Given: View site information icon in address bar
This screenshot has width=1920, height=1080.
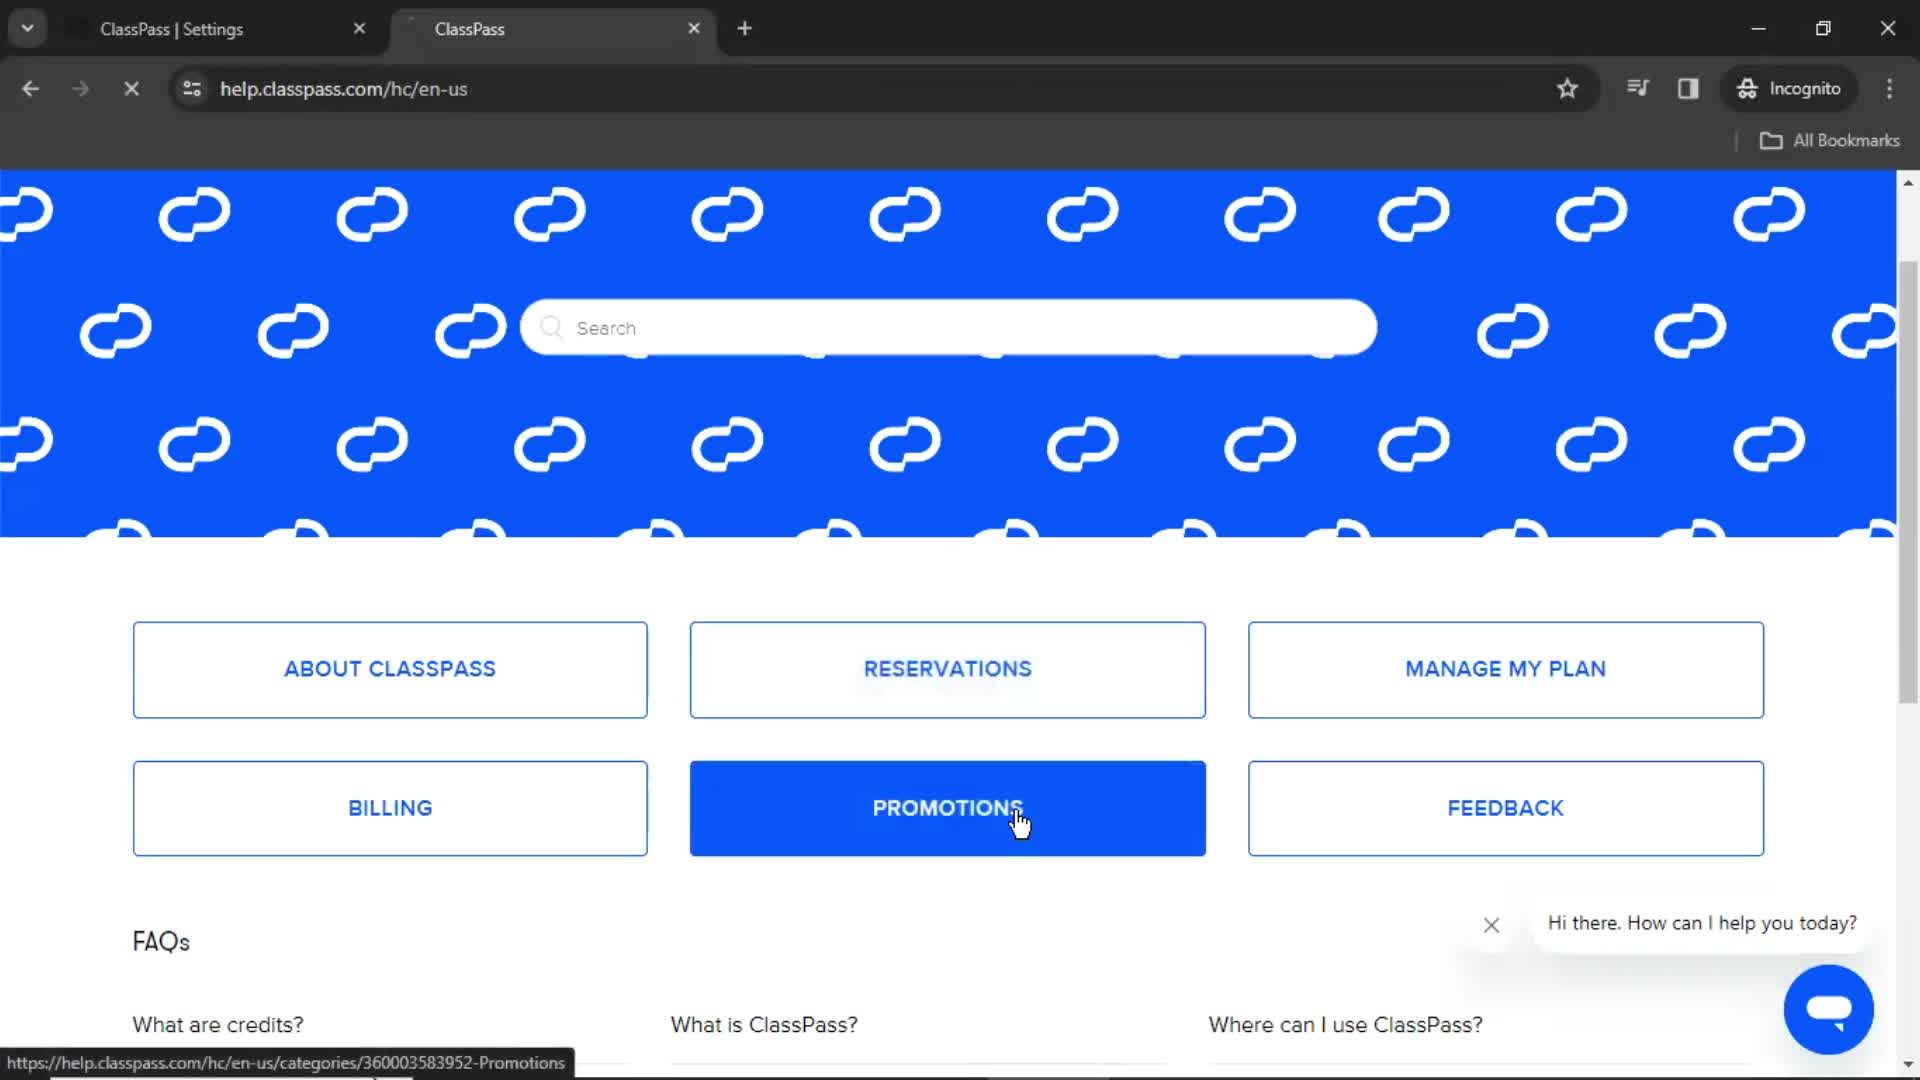Looking at the screenshot, I should [x=192, y=89].
